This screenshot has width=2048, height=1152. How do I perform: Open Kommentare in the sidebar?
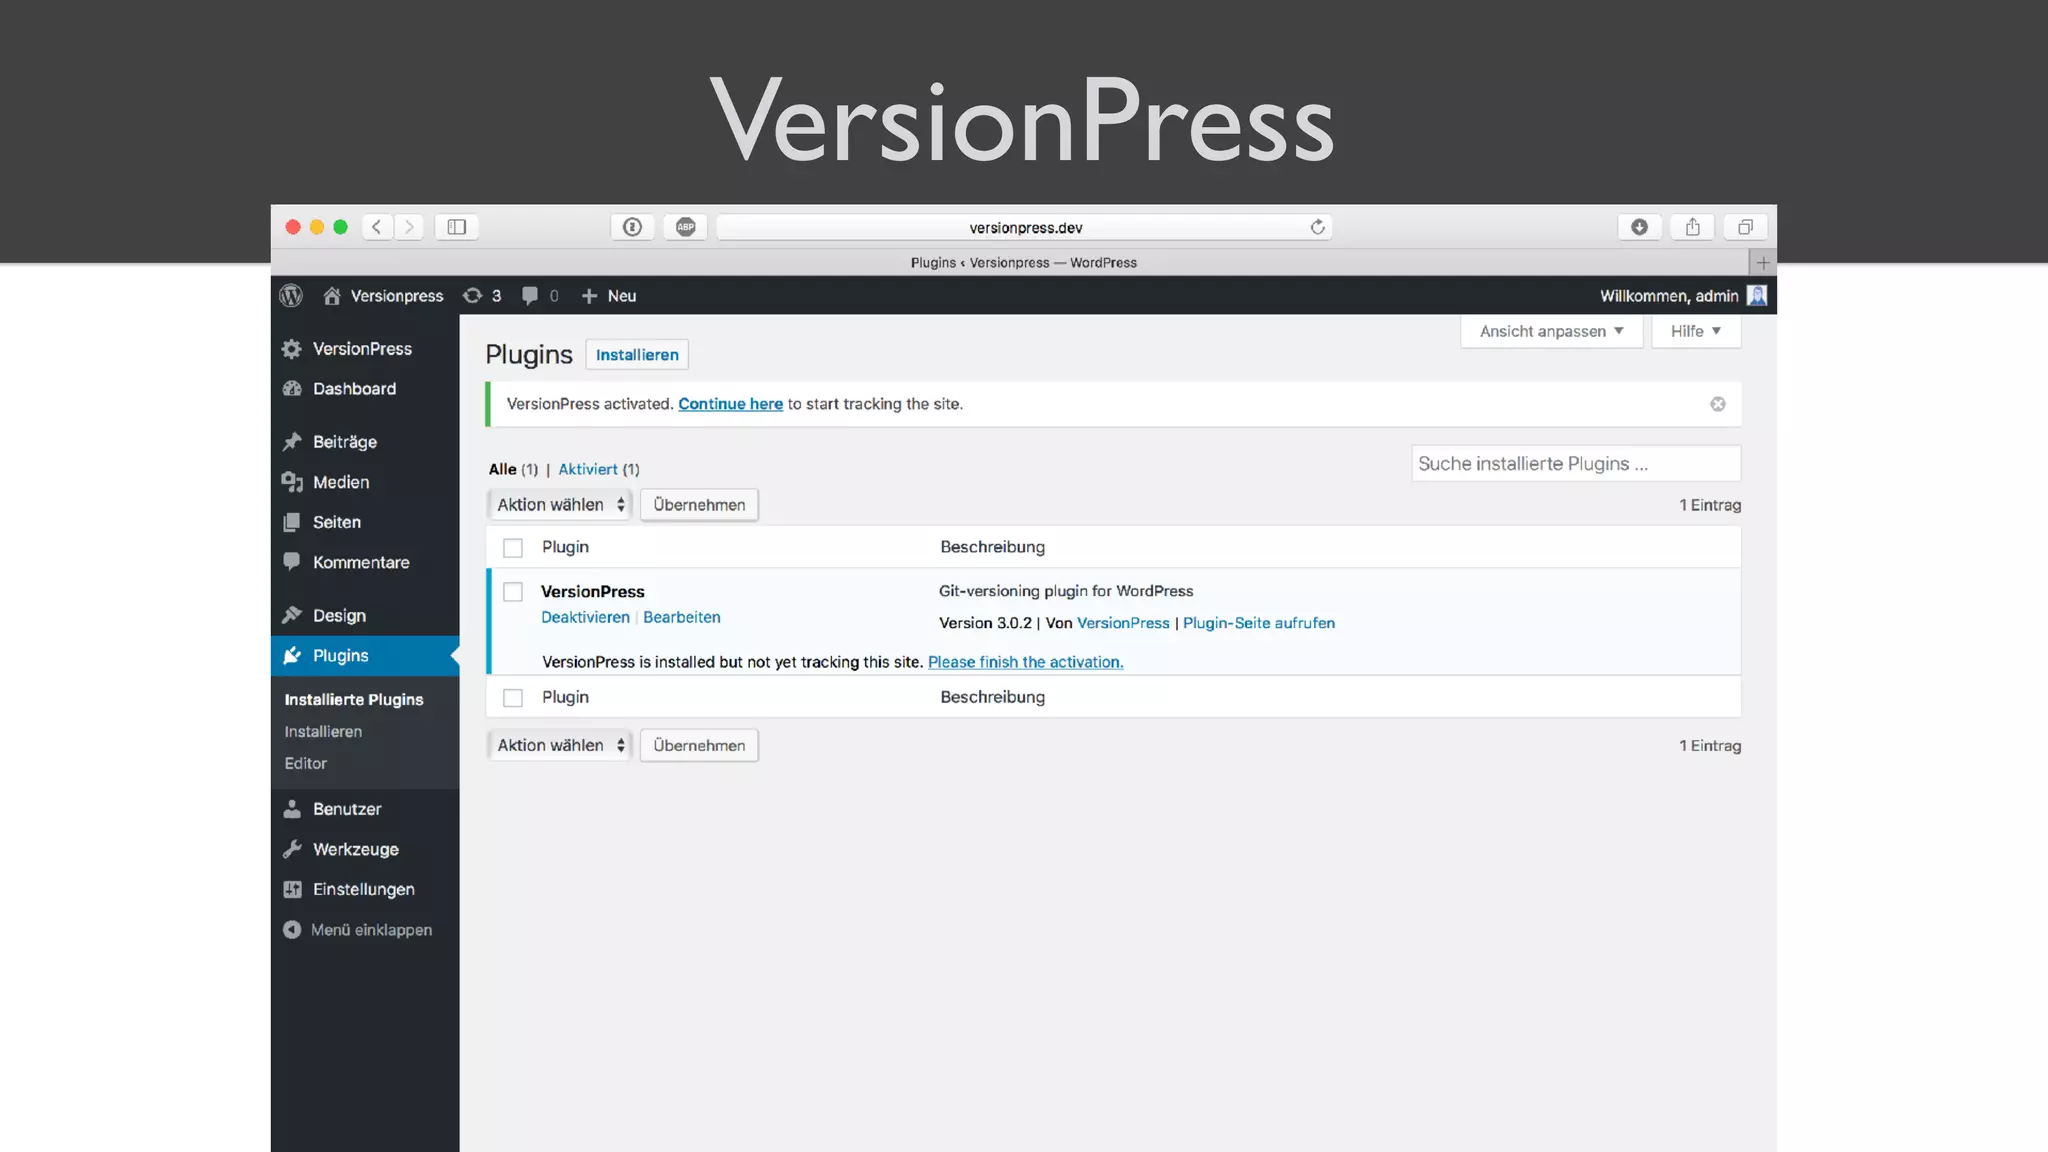[365, 562]
